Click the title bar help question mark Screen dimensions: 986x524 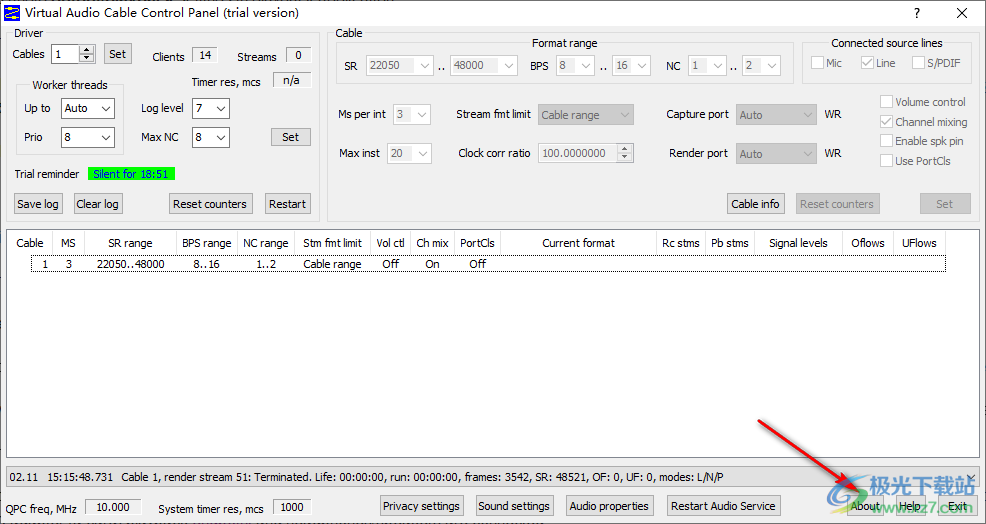916,13
